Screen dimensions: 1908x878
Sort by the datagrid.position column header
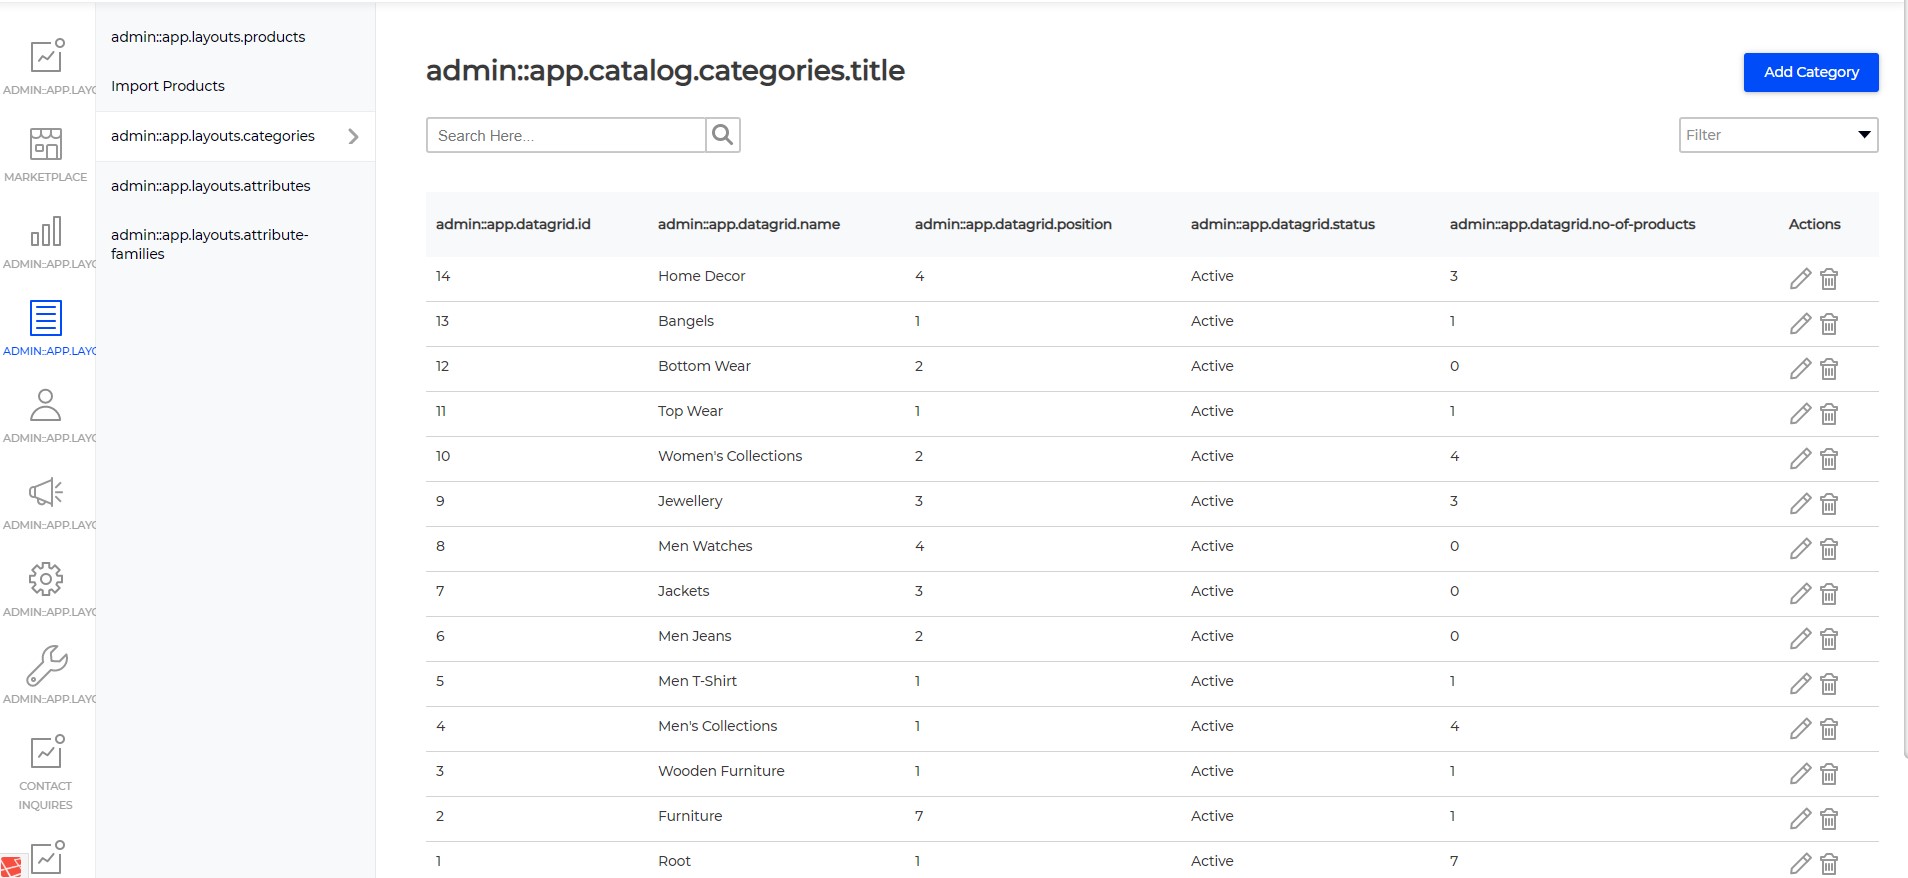pyautogui.click(x=1013, y=224)
